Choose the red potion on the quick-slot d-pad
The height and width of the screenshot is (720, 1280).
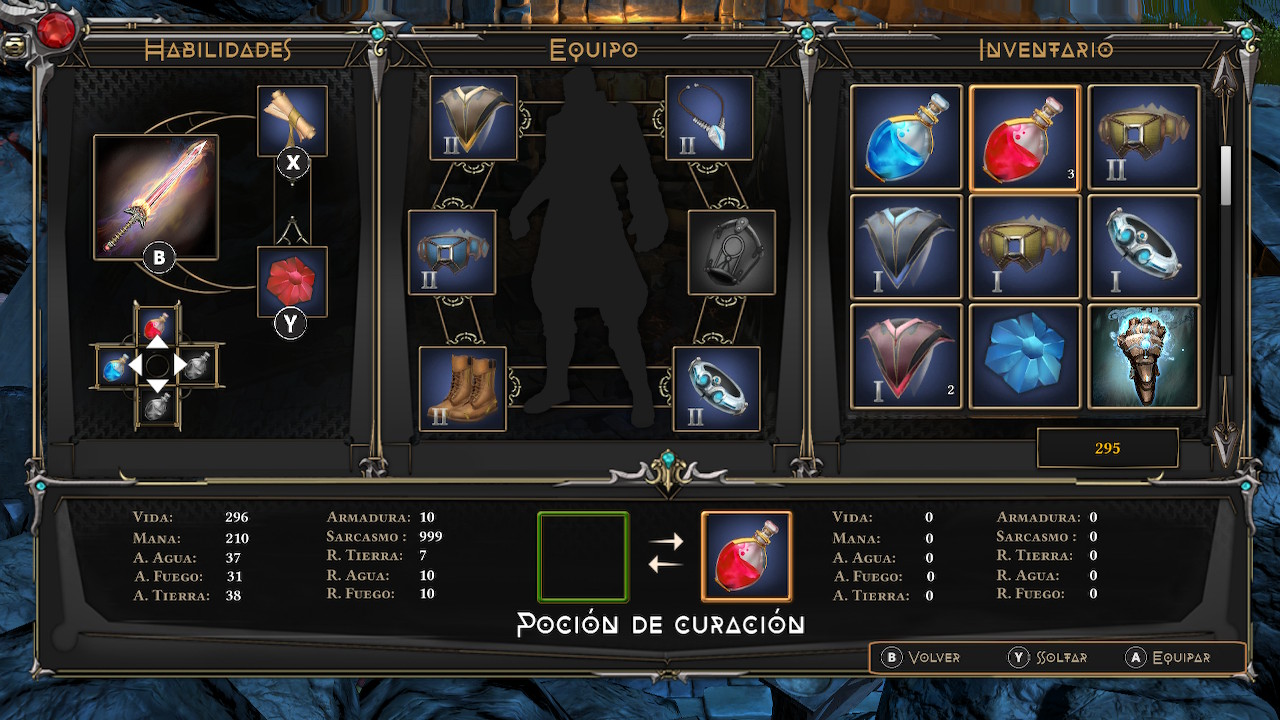click(x=157, y=325)
